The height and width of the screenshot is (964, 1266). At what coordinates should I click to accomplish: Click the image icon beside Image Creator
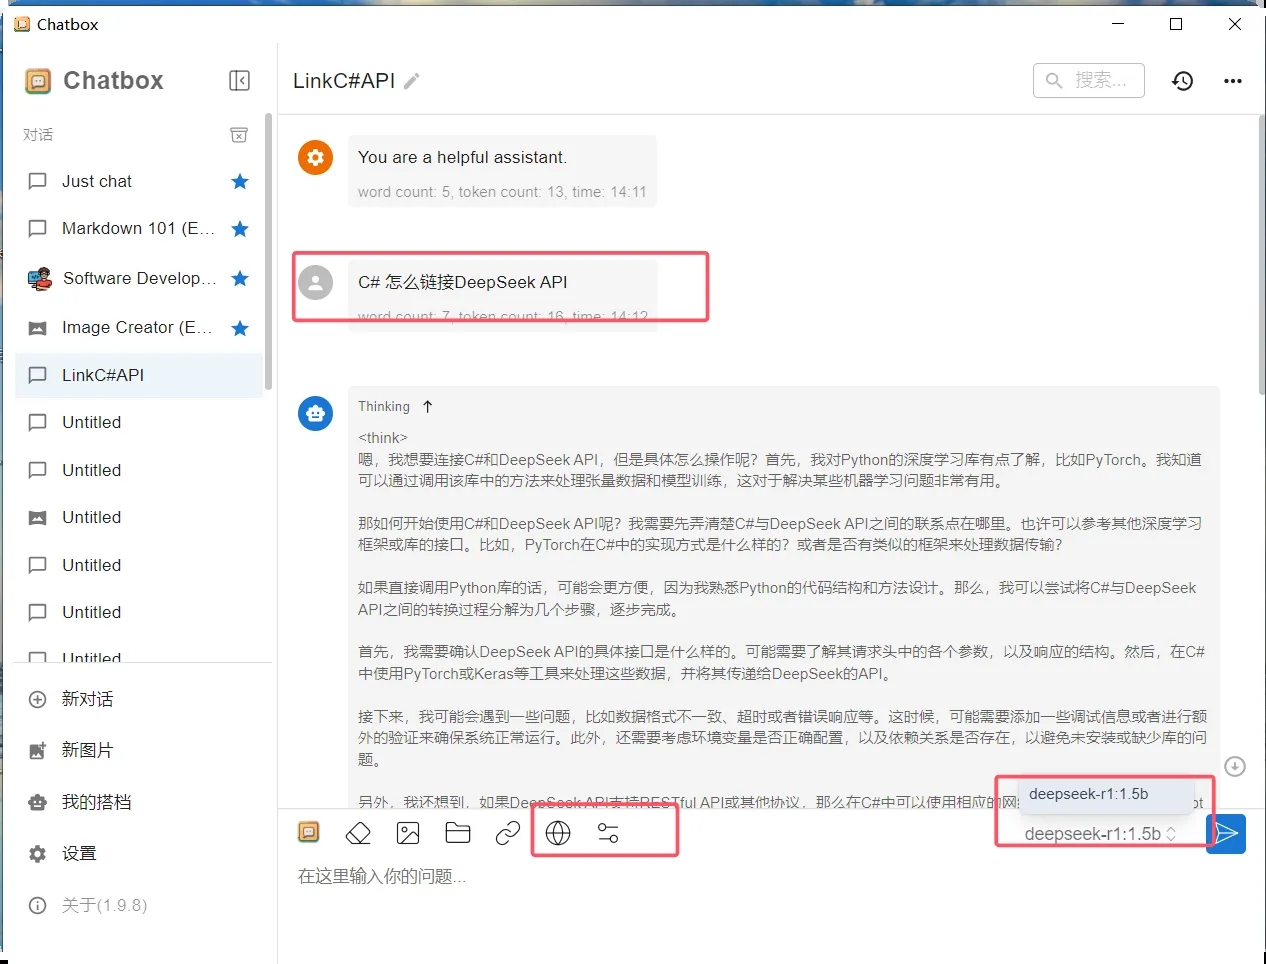click(38, 328)
